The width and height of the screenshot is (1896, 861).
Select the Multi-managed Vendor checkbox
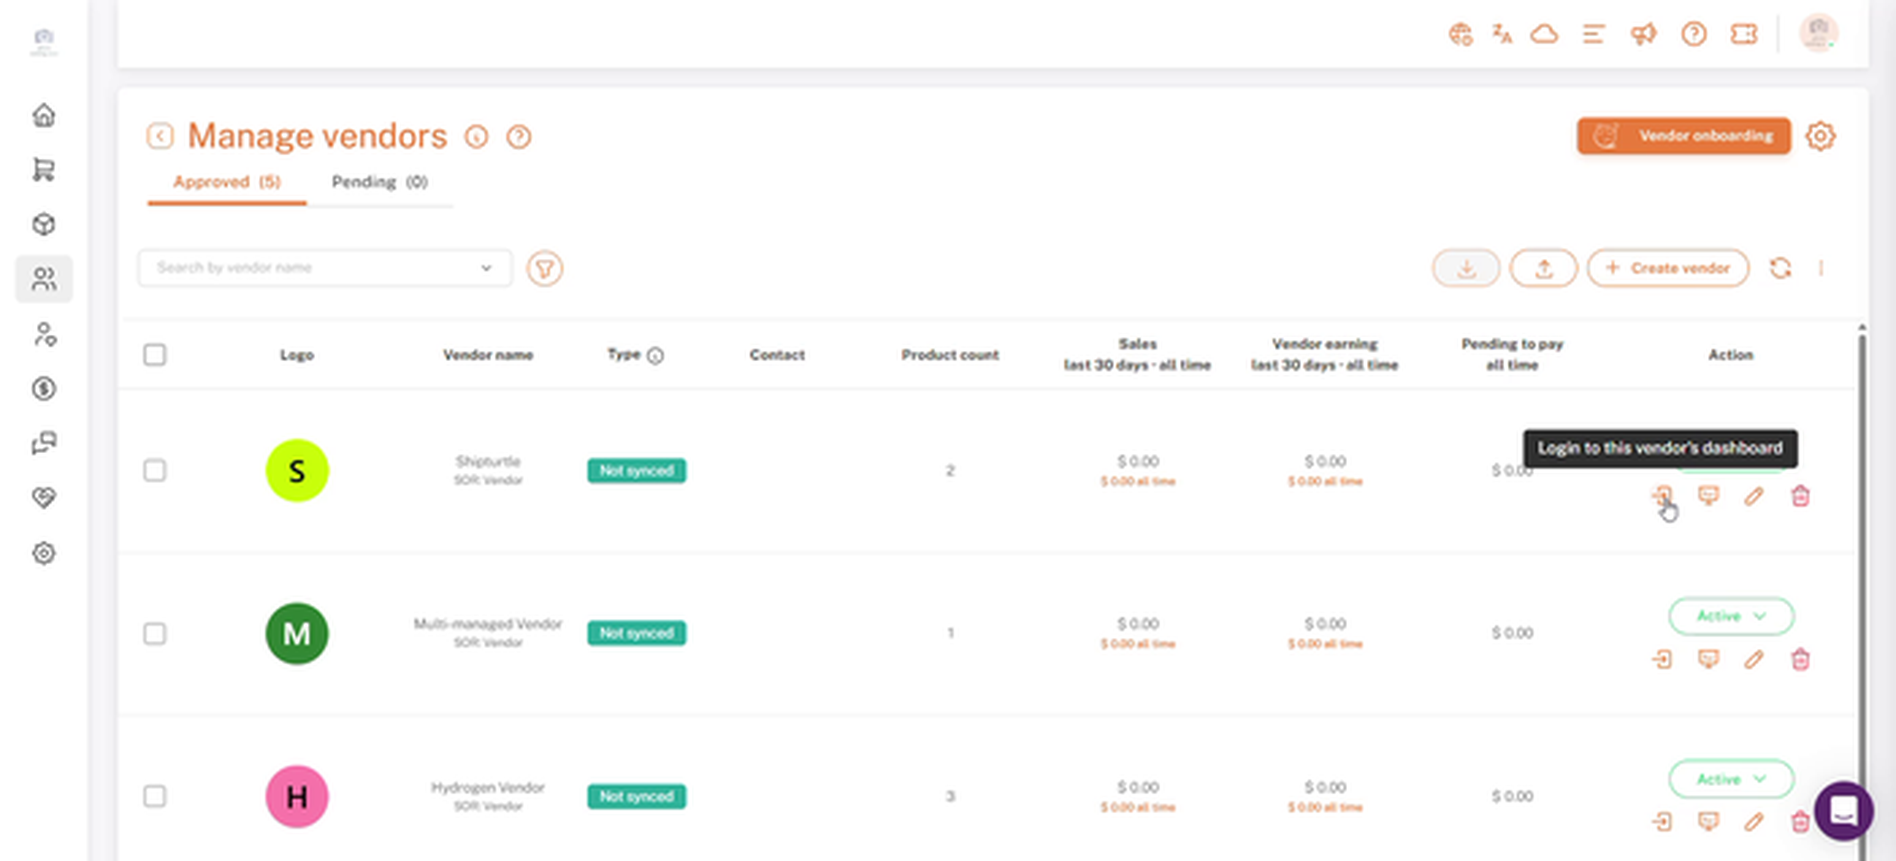pyautogui.click(x=155, y=633)
